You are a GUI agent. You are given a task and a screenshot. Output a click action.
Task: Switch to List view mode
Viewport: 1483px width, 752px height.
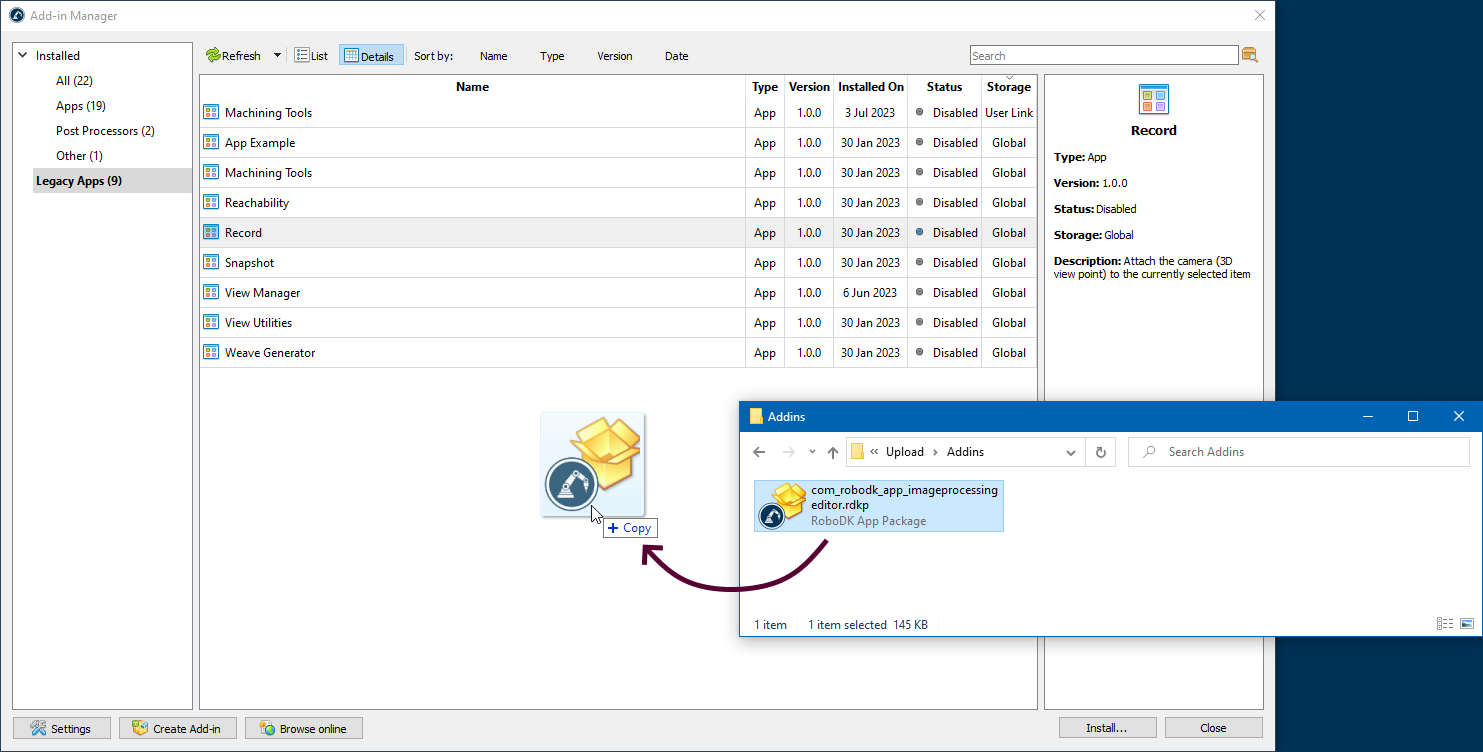(311, 56)
